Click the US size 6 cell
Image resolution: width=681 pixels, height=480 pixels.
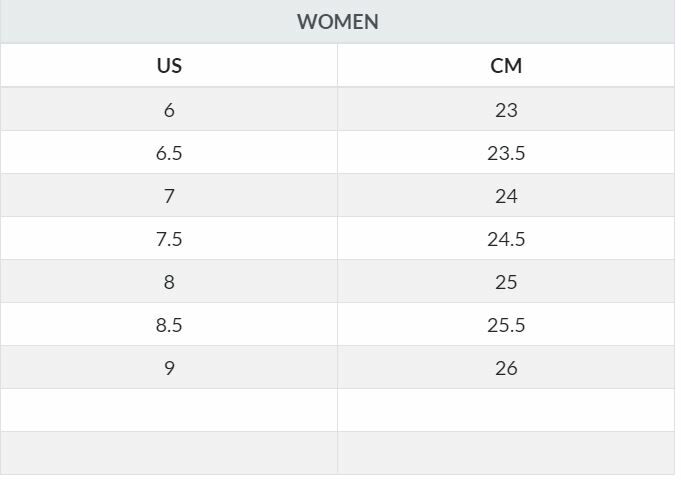169,109
